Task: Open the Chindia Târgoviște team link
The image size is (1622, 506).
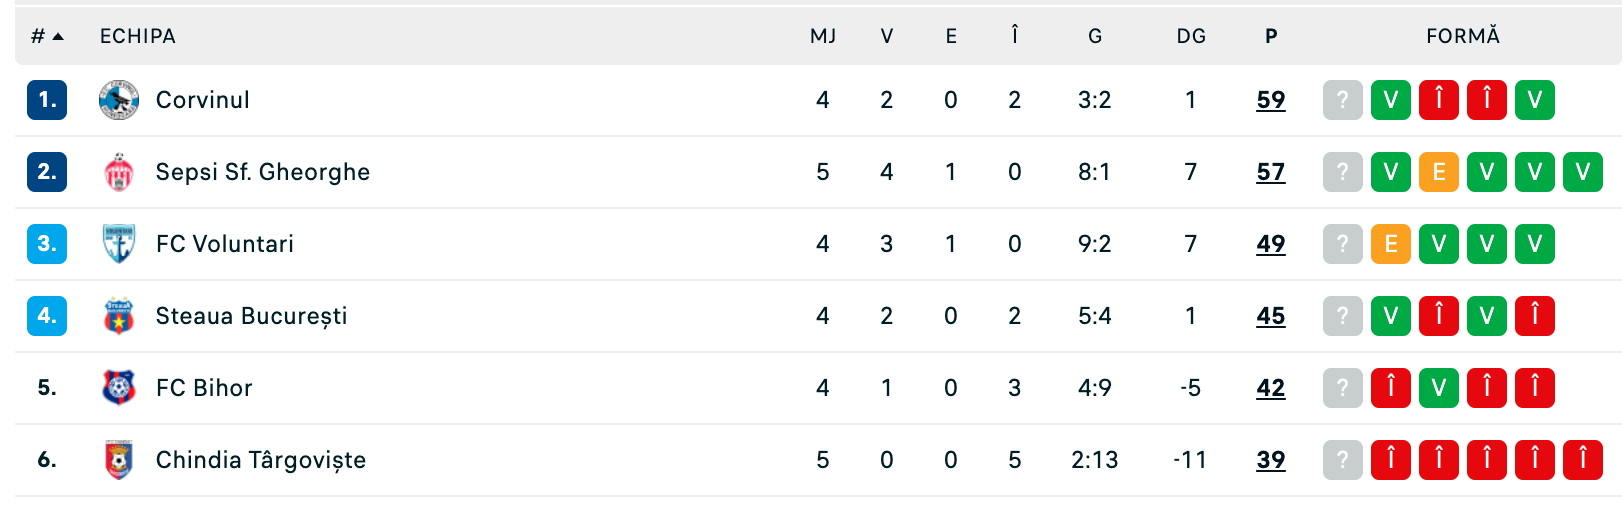Action: [x=260, y=460]
